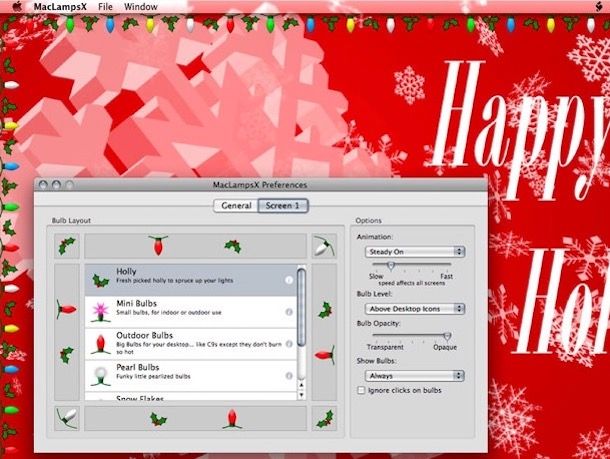The image size is (610, 459).
Task: Click the holly icon in the top-left corner slot
Action: click(x=67, y=246)
